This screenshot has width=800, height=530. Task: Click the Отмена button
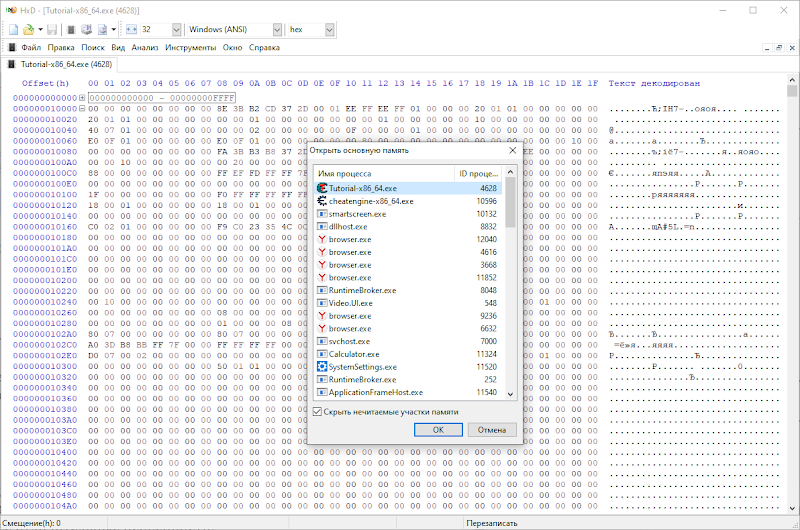[492, 430]
